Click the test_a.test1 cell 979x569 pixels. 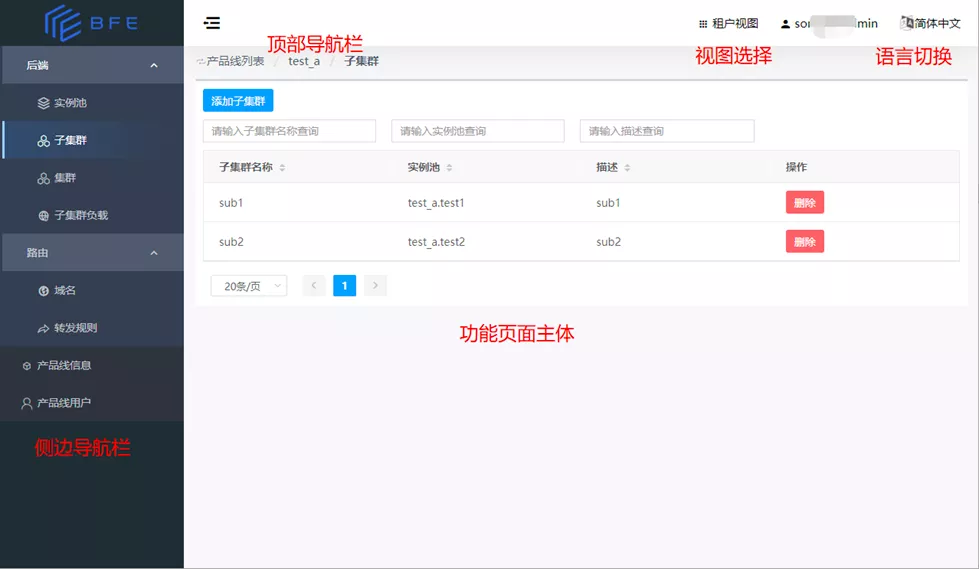436,203
